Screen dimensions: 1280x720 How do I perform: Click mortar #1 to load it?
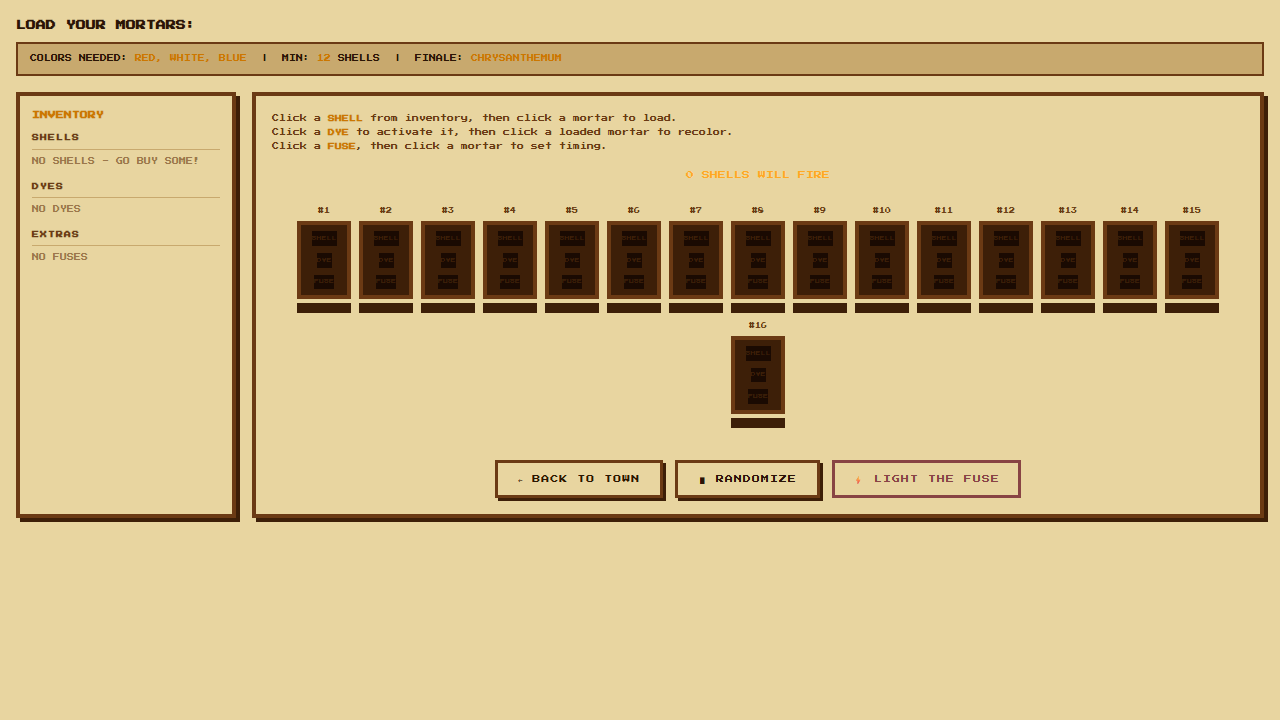324,260
